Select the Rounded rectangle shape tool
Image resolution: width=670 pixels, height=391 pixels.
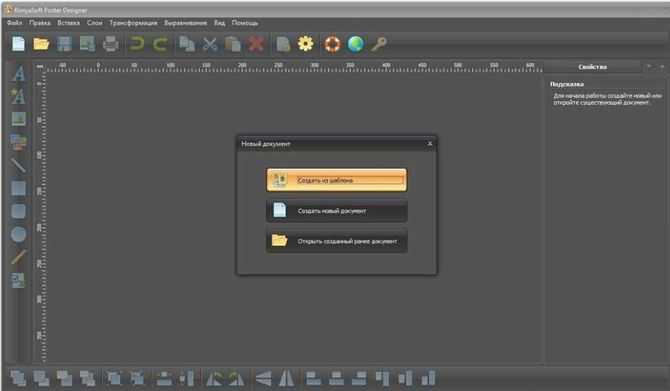click(x=18, y=211)
